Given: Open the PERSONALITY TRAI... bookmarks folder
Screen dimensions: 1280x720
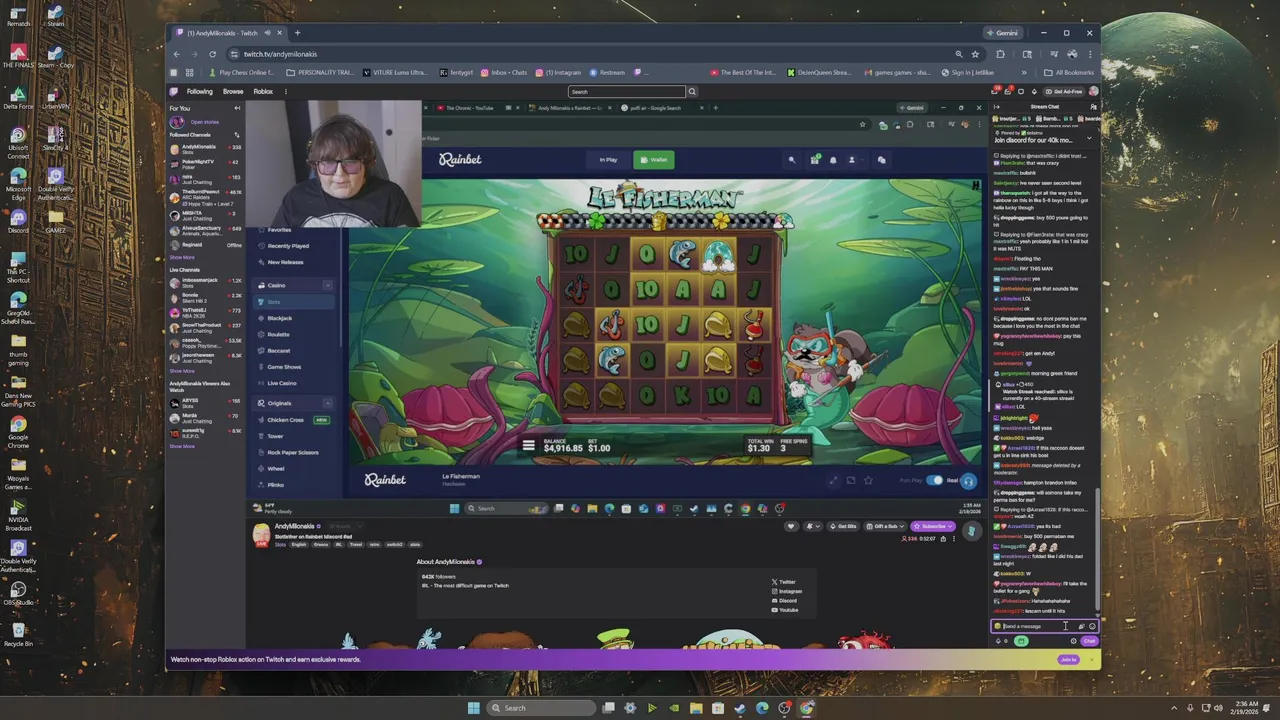Looking at the screenshot, I should [320, 72].
